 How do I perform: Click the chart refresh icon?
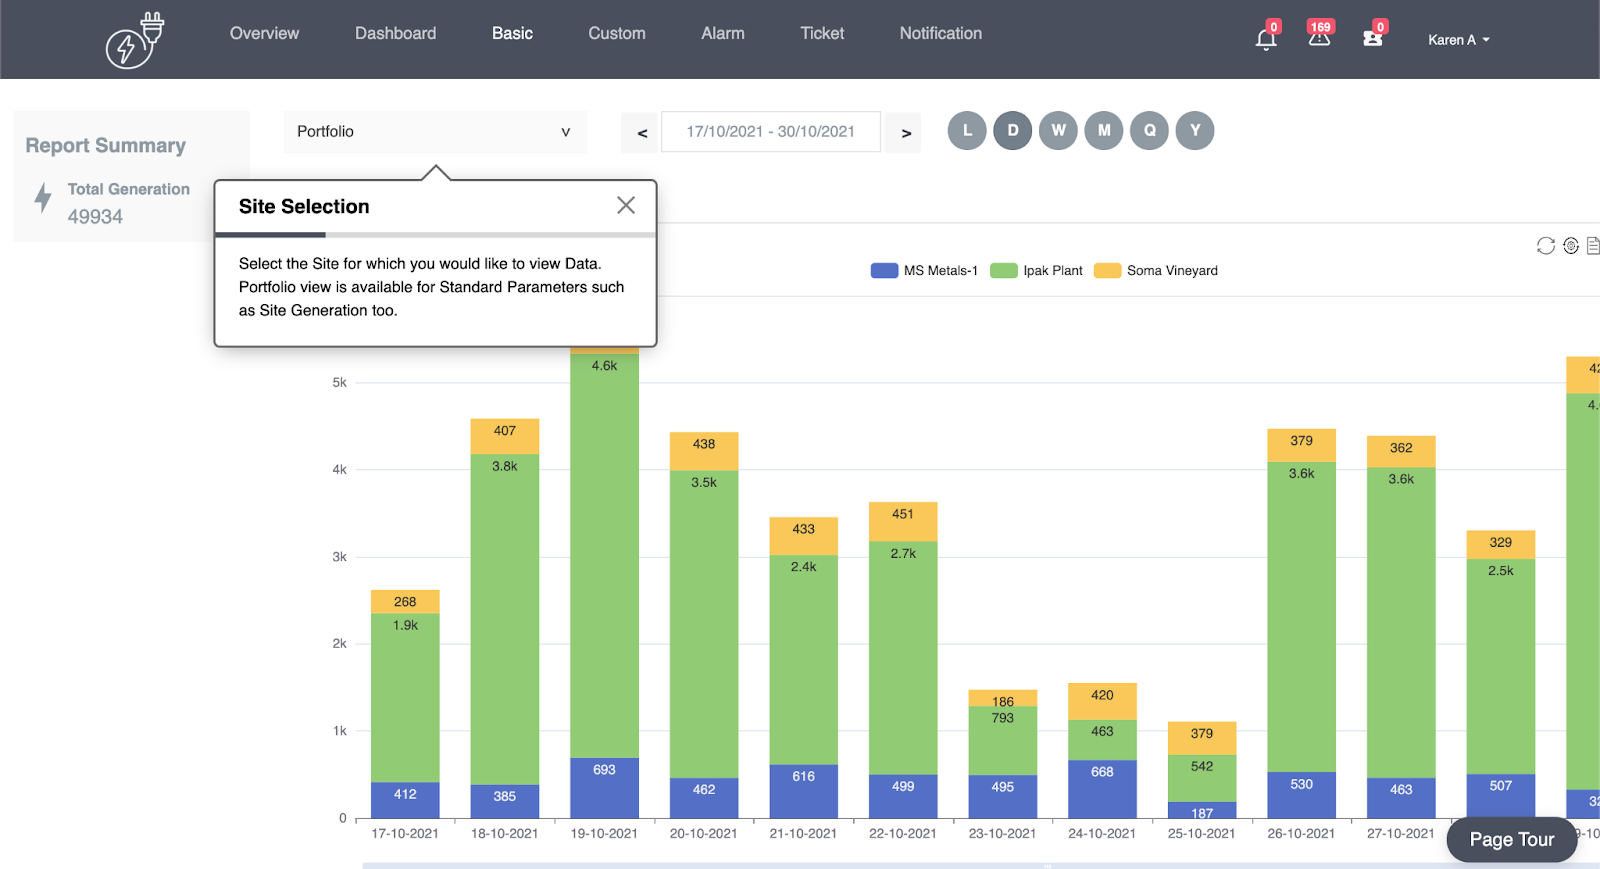(x=1546, y=246)
